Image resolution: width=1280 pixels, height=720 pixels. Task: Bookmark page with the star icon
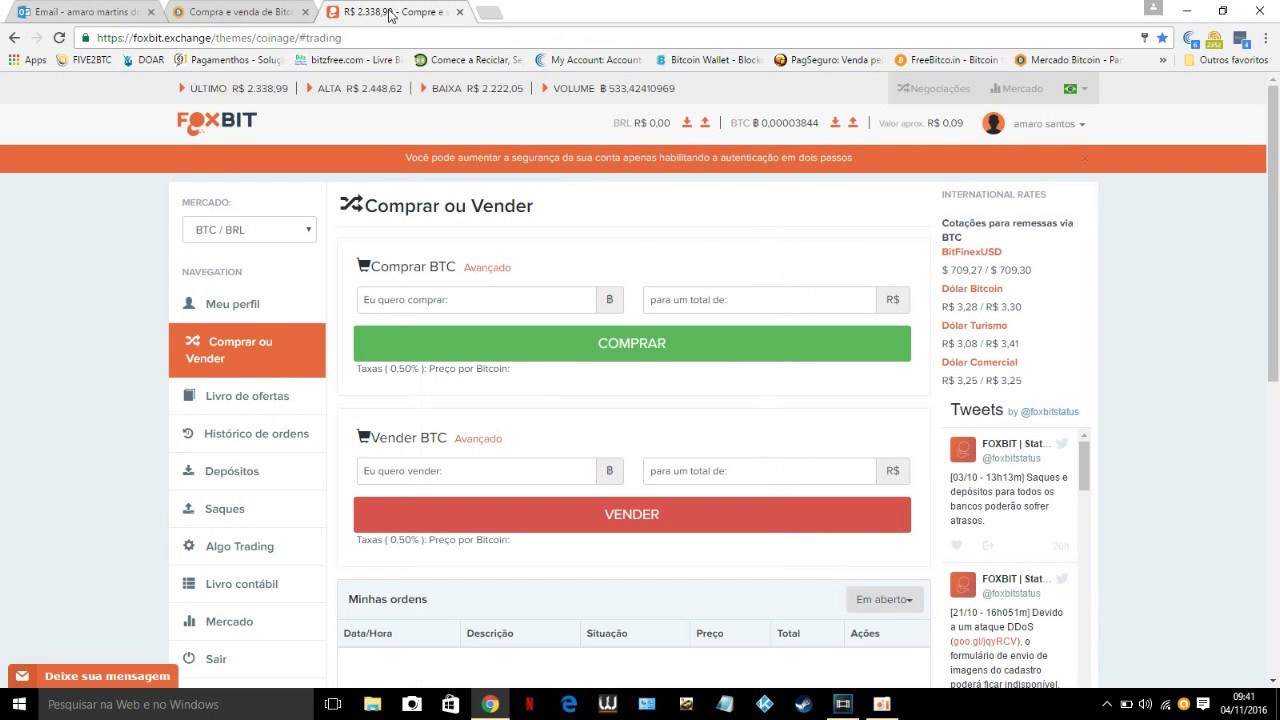pyautogui.click(x=1162, y=37)
